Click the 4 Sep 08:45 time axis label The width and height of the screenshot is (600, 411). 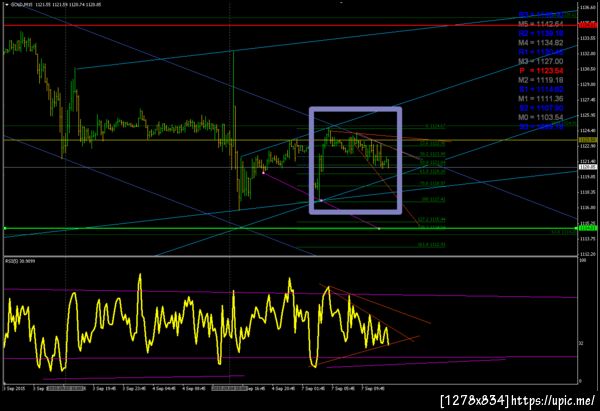pyautogui.click(x=194, y=388)
